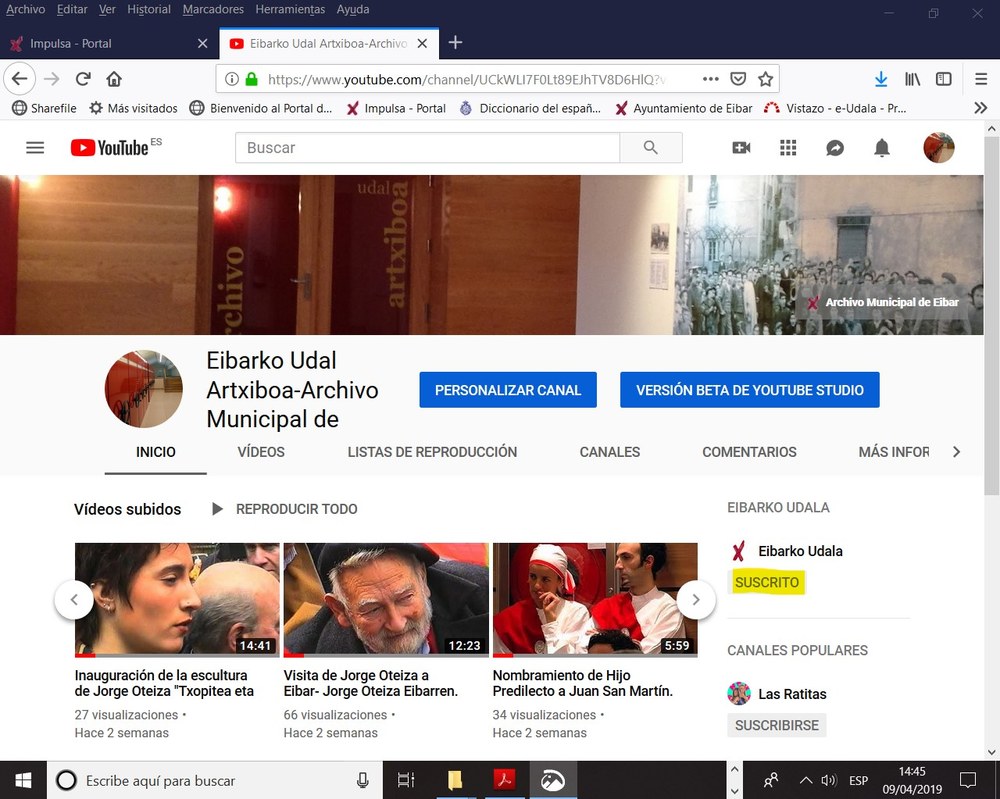Show site security padlock info
This screenshot has width=1000, height=799.
click(x=252, y=79)
